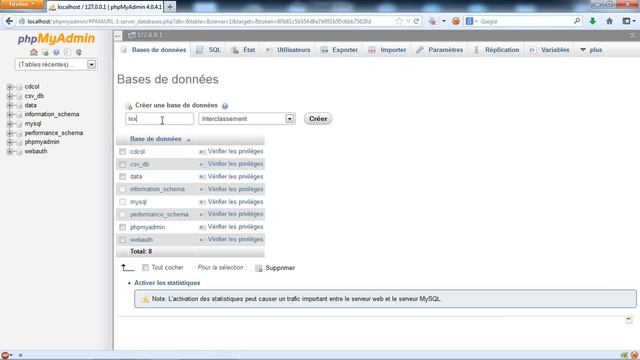Open the Interclassement collation dropdown
Viewport: 640px width, 360px height.
pyautogui.click(x=247, y=119)
